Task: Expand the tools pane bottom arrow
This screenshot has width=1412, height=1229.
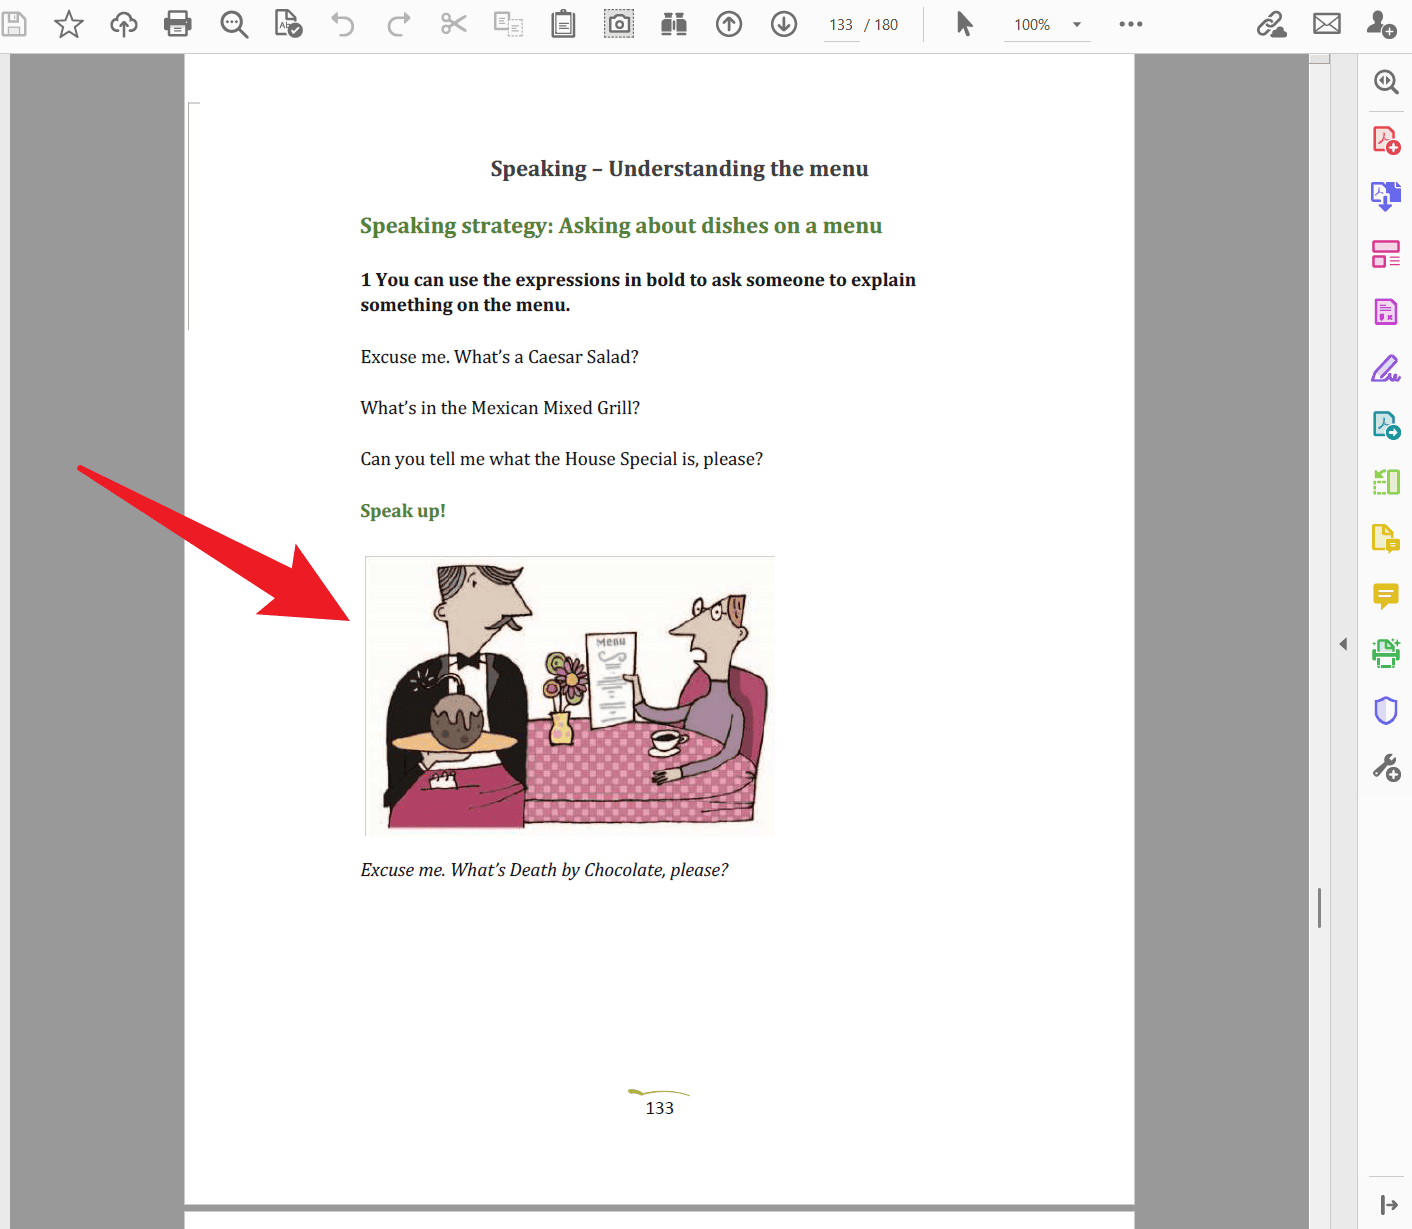Action: [x=1389, y=1205]
